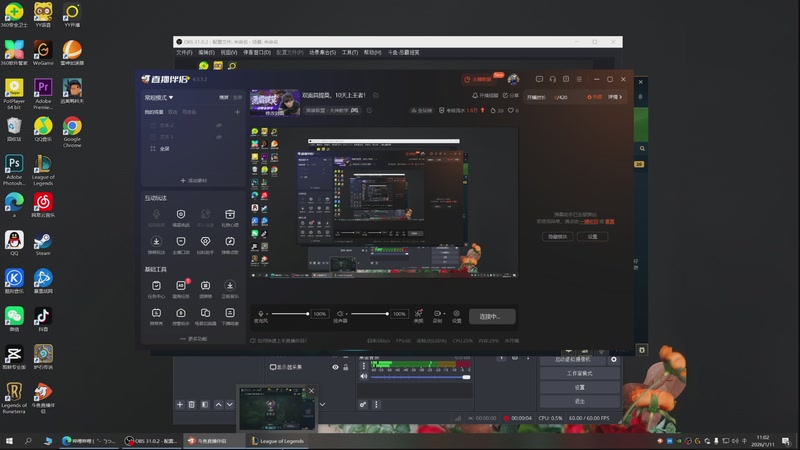The width and height of the screenshot is (800, 450).
Task: Open OBS Edit menu
Action: pos(206,53)
